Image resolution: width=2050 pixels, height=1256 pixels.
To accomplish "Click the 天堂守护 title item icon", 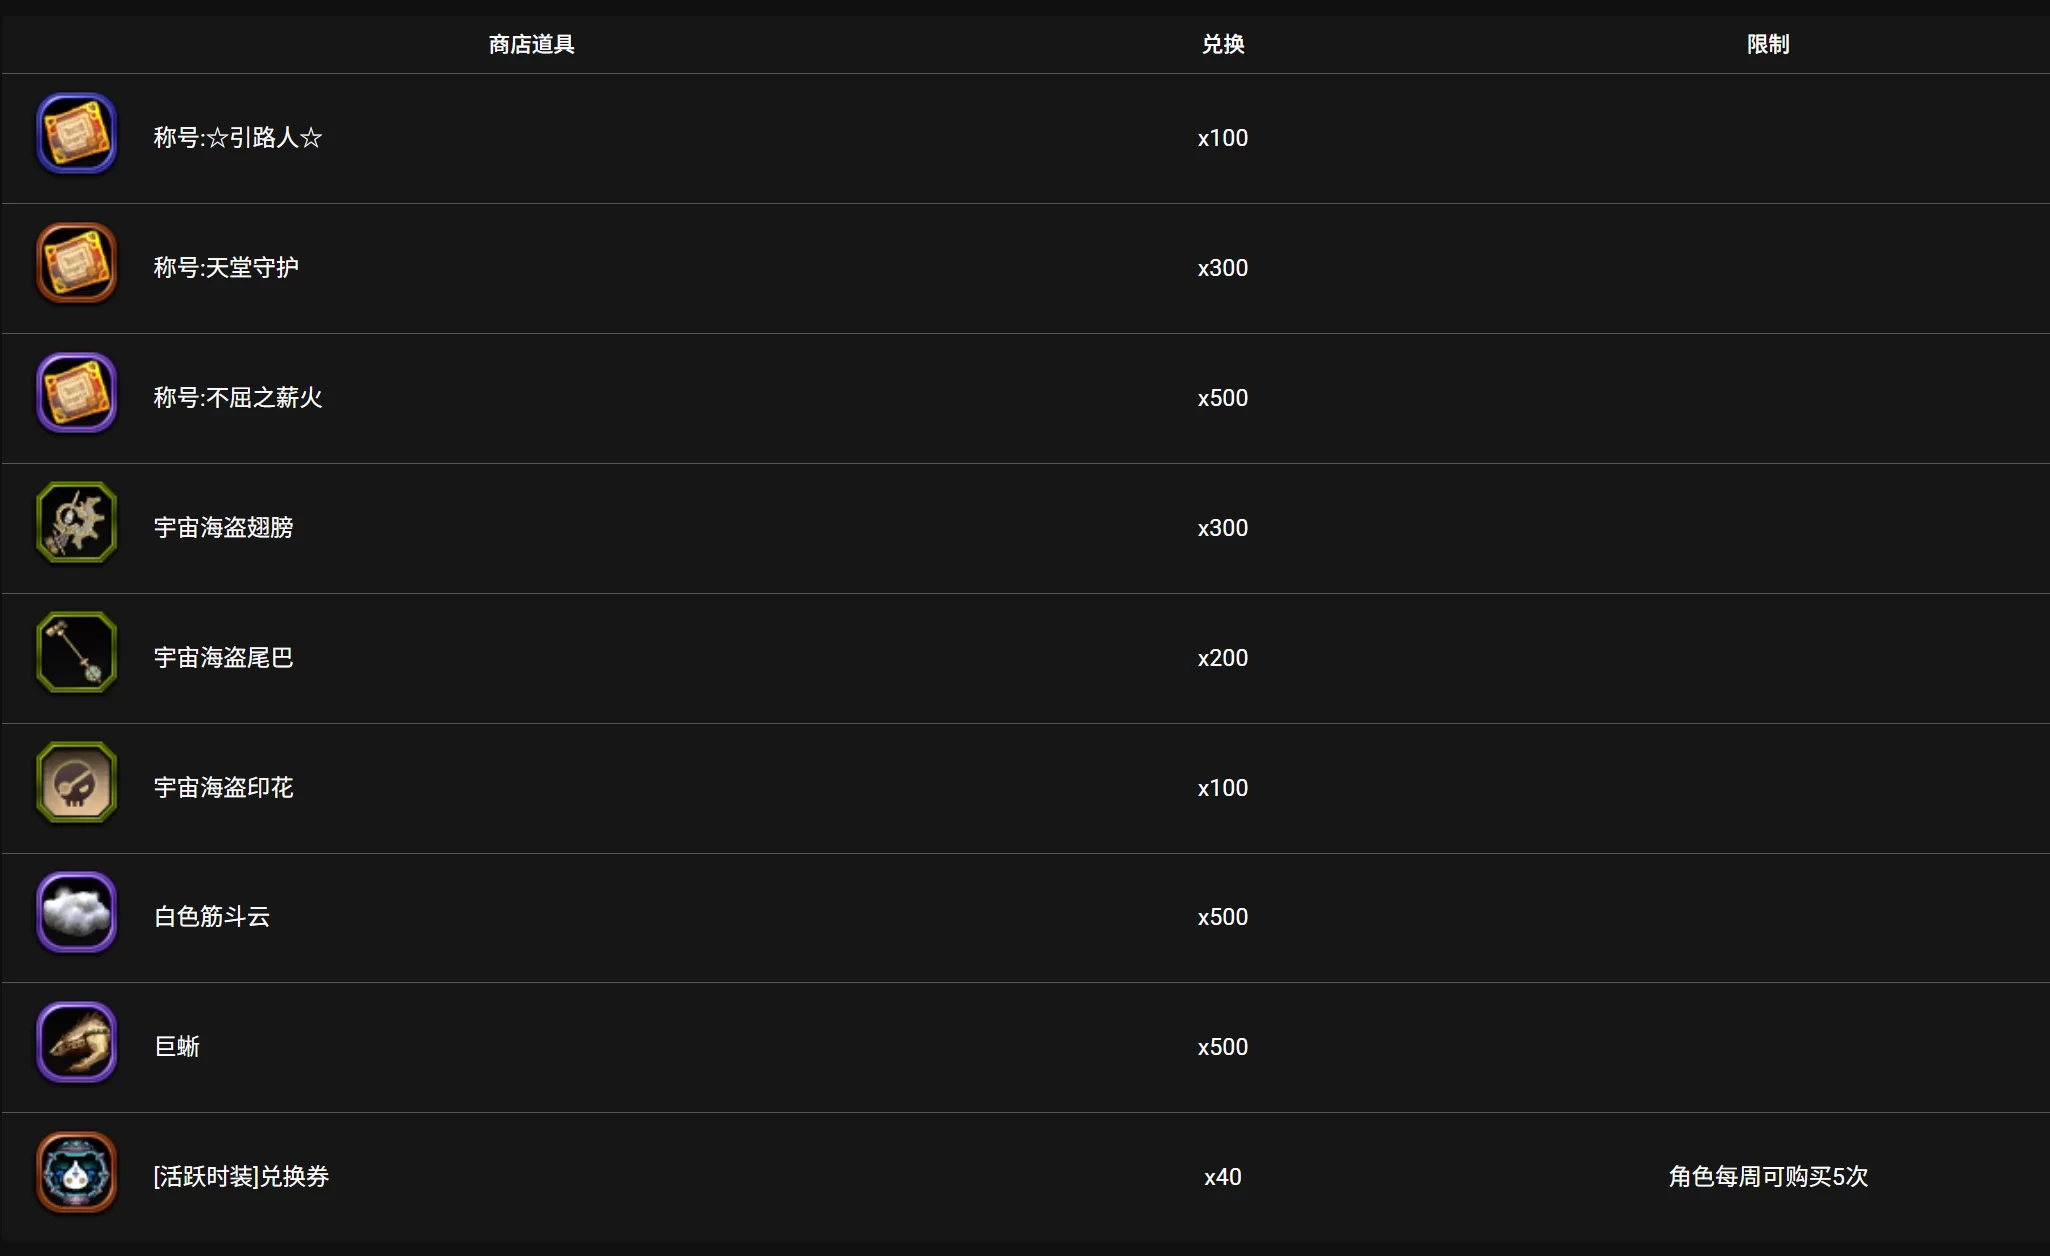I will click(x=76, y=264).
